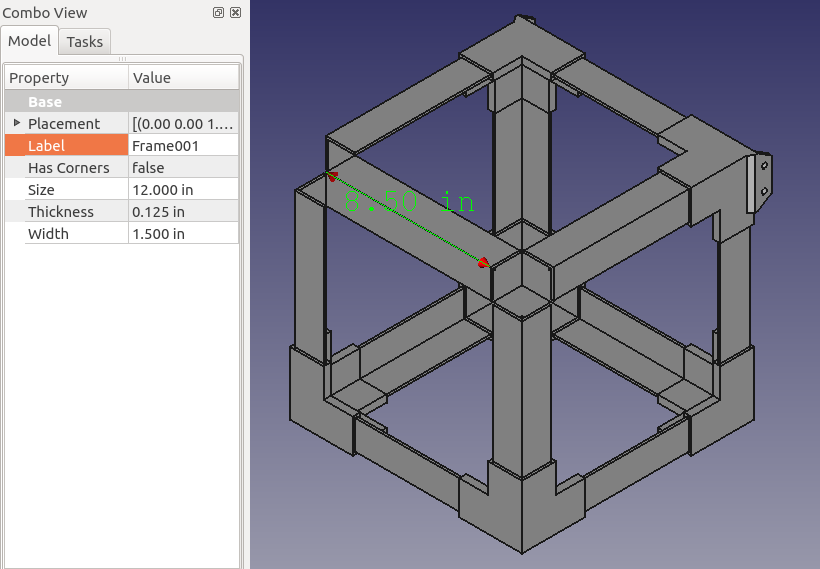Edit the Frame001 label value
The width and height of the screenshot is (820, 569).
[x=184, y=145]
